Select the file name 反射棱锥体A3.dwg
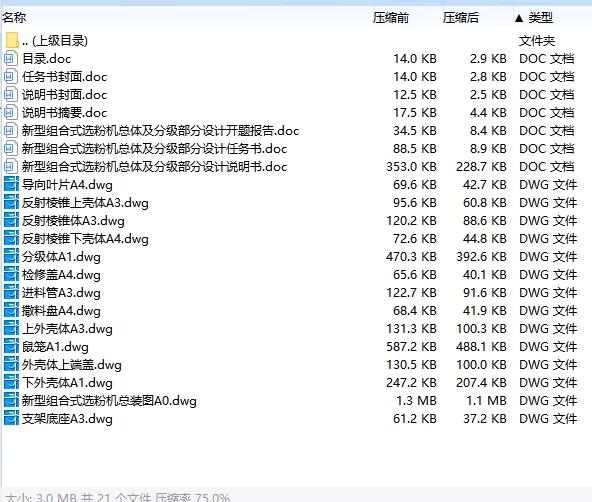This screenshot has height=502, width=592. pyautogui.click(x=73, y=220)
